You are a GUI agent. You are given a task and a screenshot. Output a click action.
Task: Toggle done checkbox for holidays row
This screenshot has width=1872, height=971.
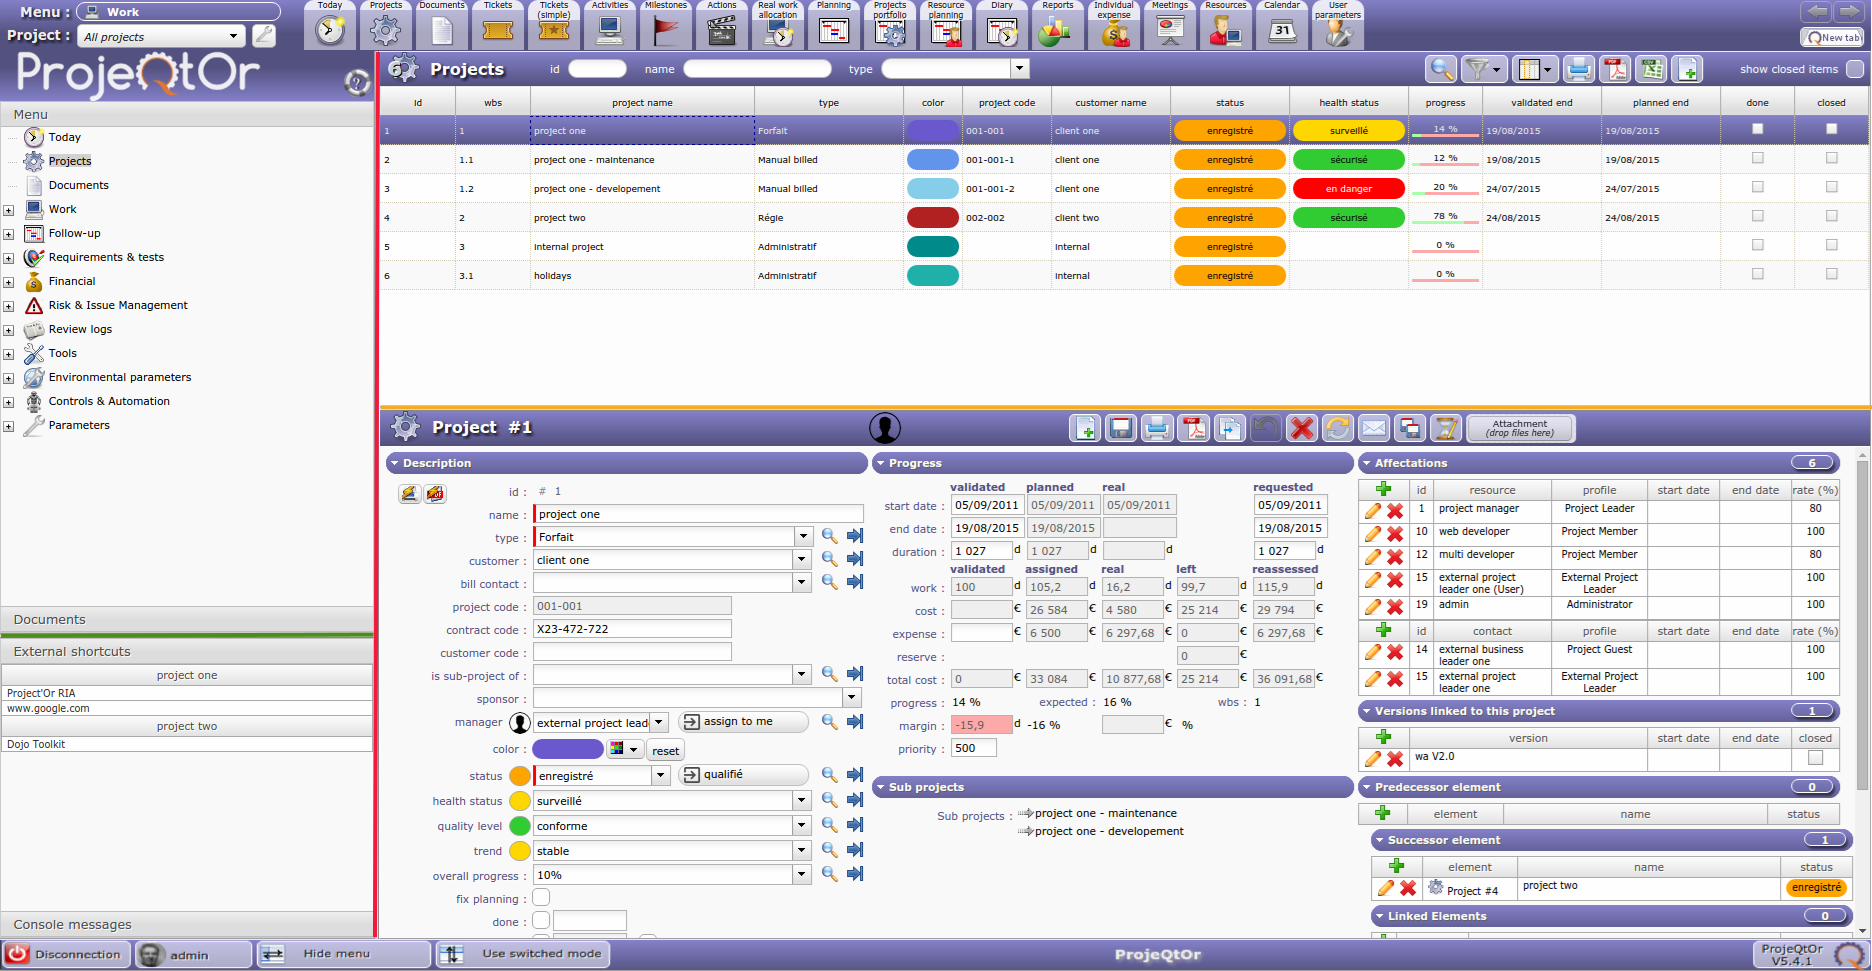pos(1757,274)
